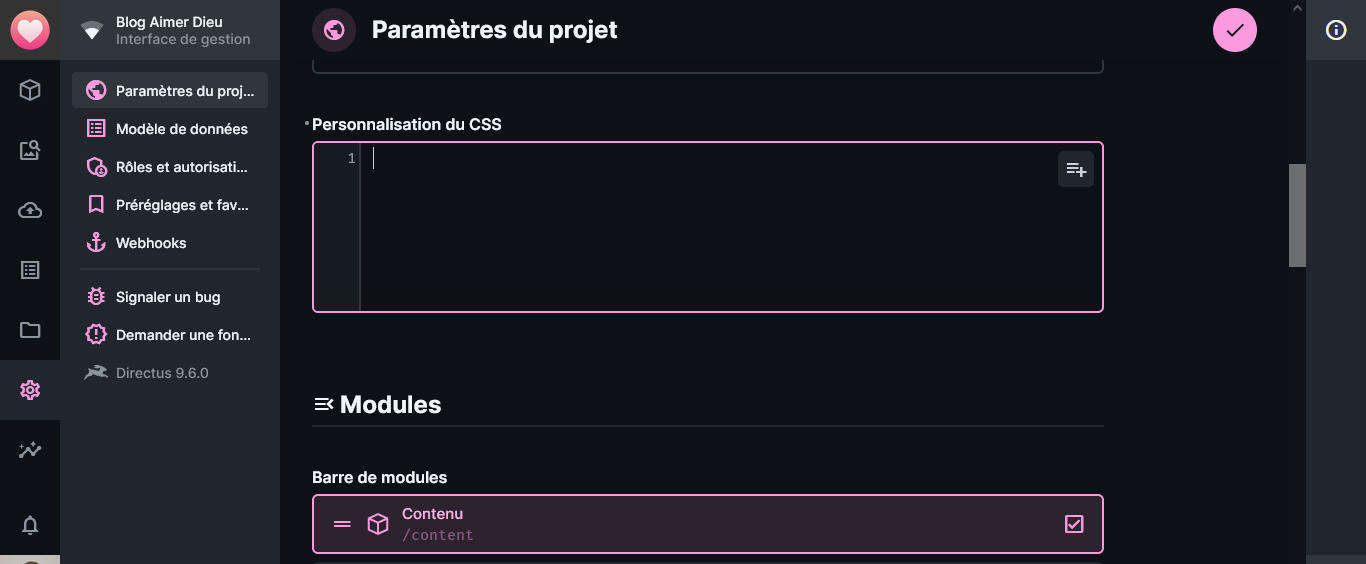Open the File Library cloud icon
Viewport: 1366px width, 564px height.
tap(30, 210)
